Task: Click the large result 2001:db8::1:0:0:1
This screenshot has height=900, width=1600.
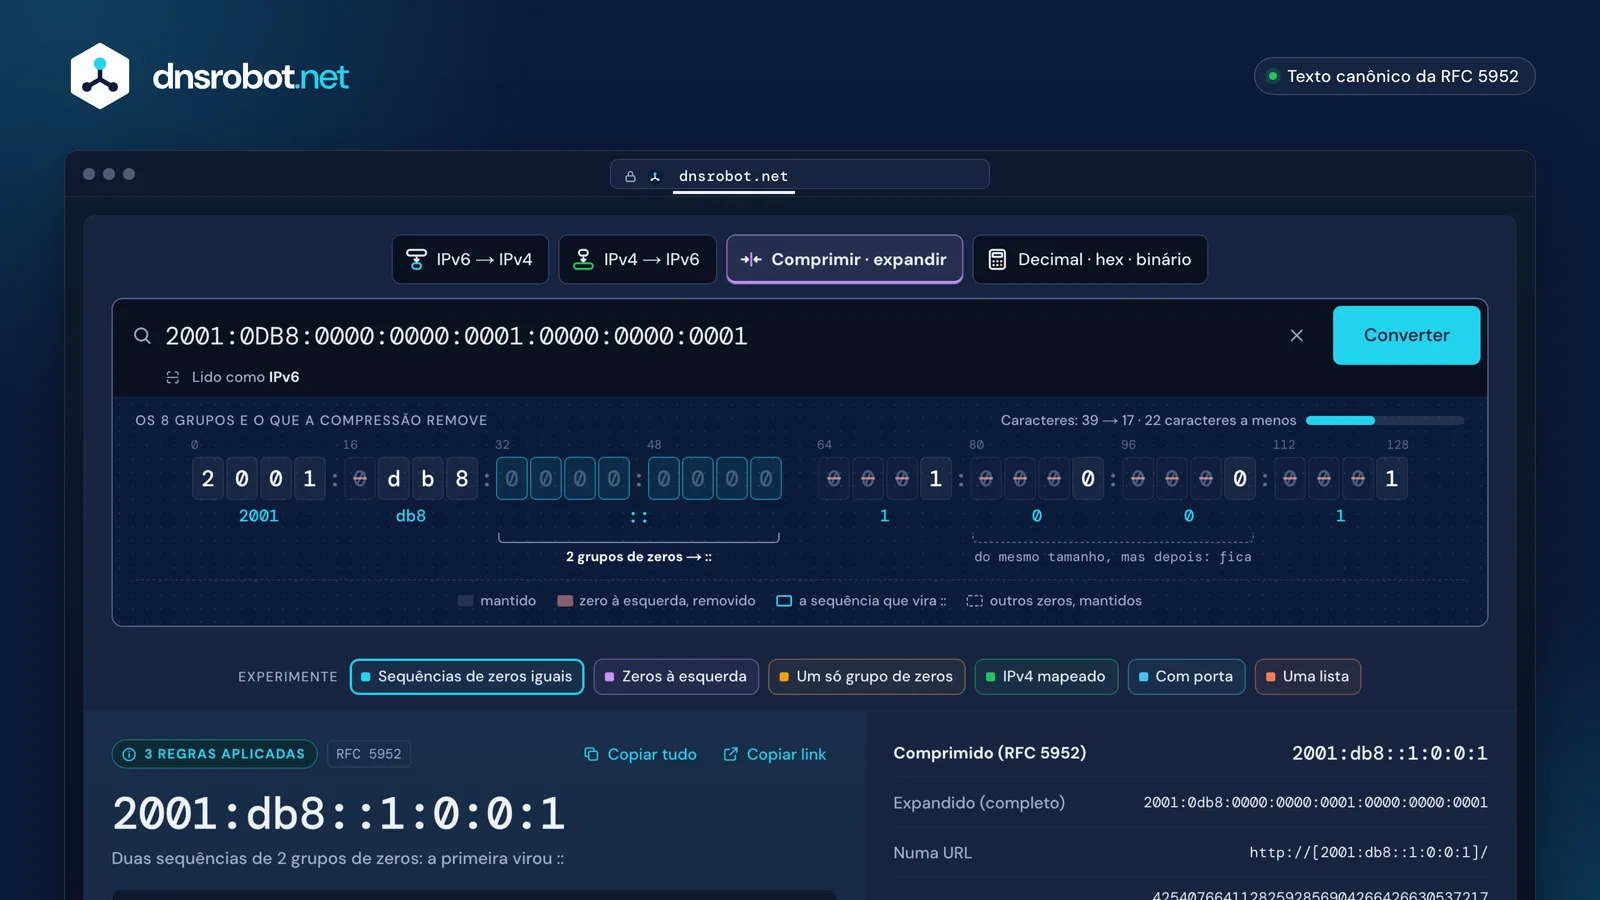Action: tap(339, 814)
